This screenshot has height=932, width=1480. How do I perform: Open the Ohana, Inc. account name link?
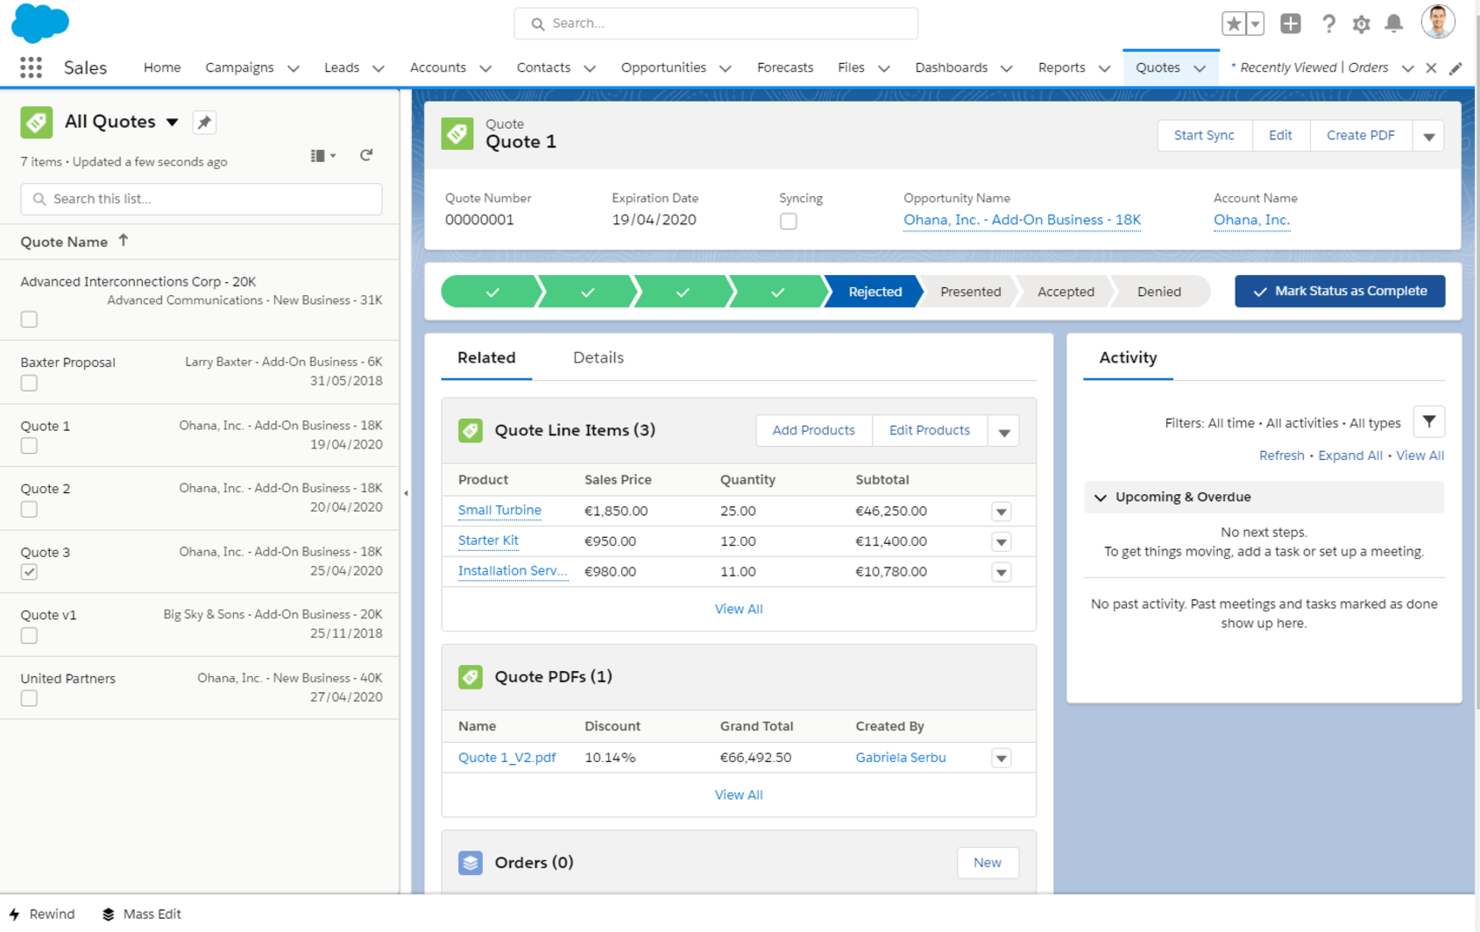(x=1251, y=220)
